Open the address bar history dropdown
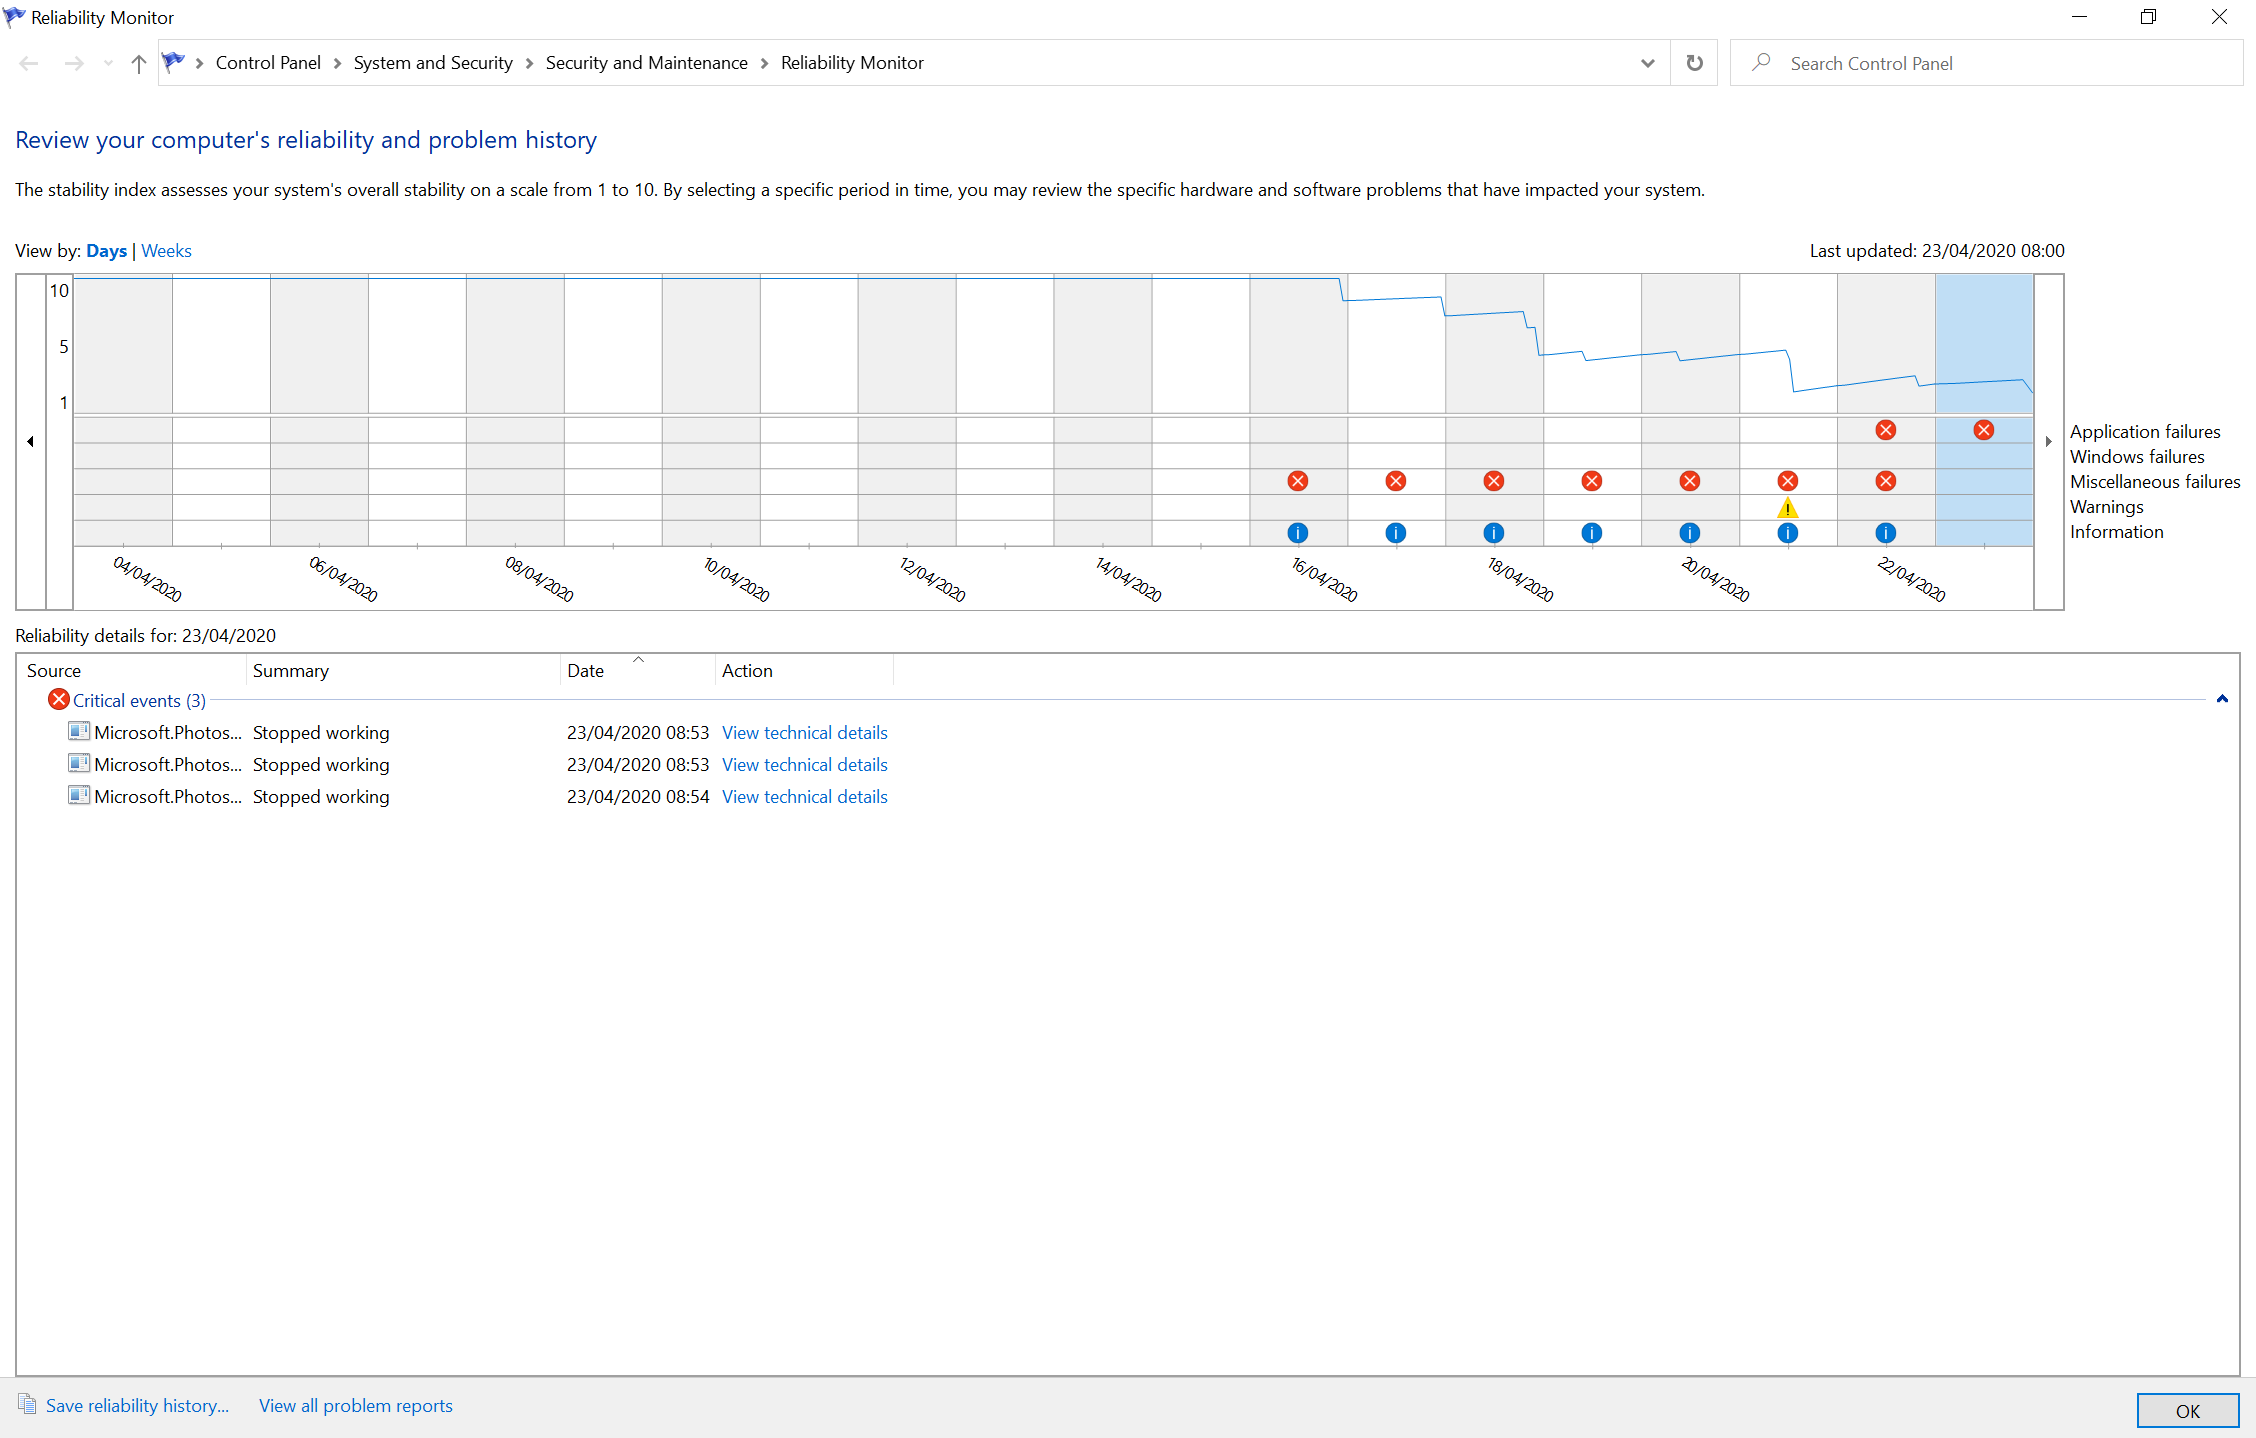This screenshot has width=2256, height=1438. pos(1647,63)
